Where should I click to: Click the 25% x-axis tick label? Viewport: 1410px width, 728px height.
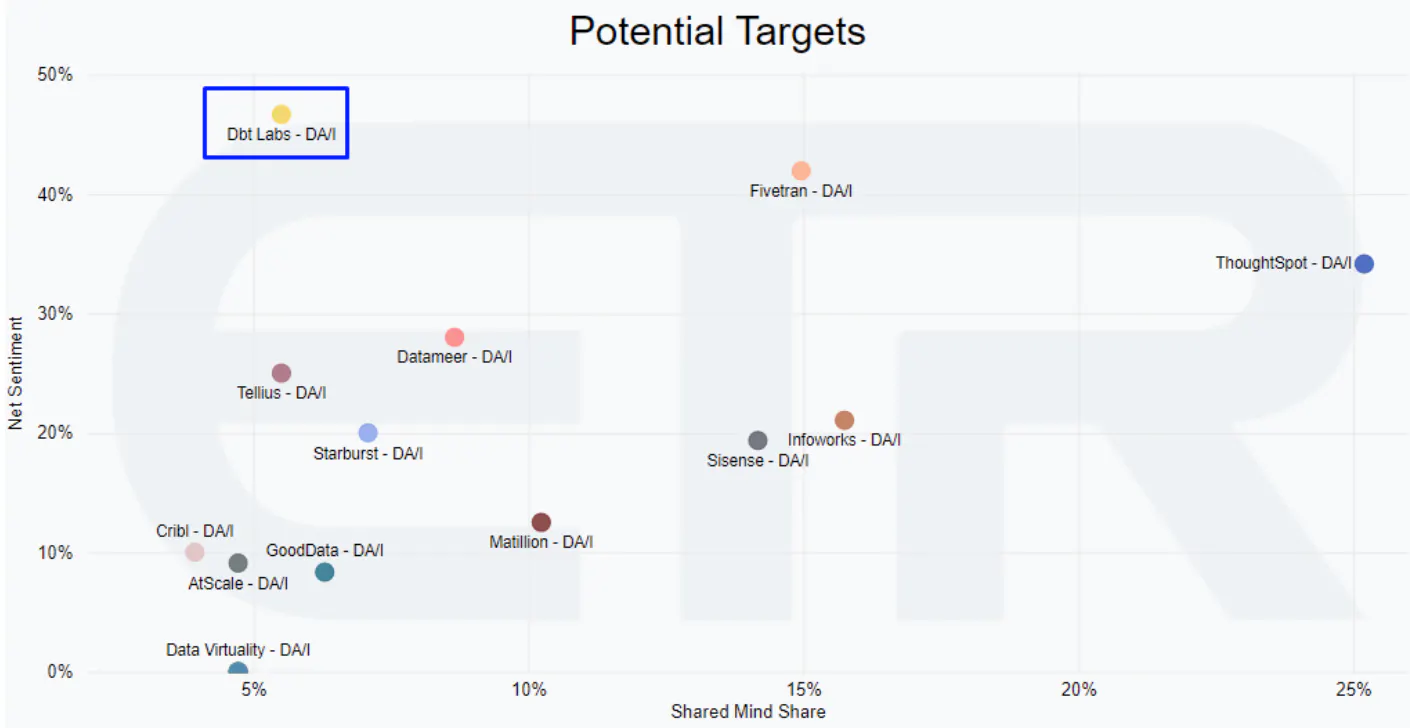[x=1353, y=690]
